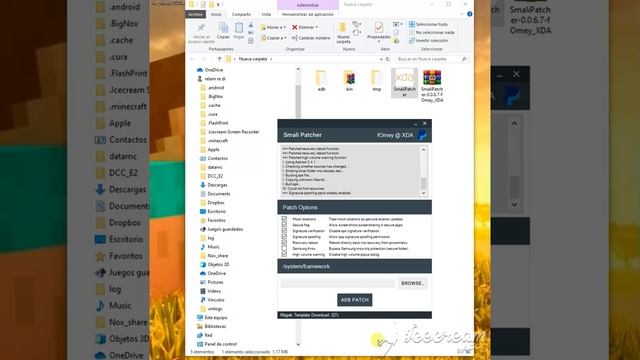Click the scissors cut icon in ribbon
The image size is (640, 360).
[251, 26]
